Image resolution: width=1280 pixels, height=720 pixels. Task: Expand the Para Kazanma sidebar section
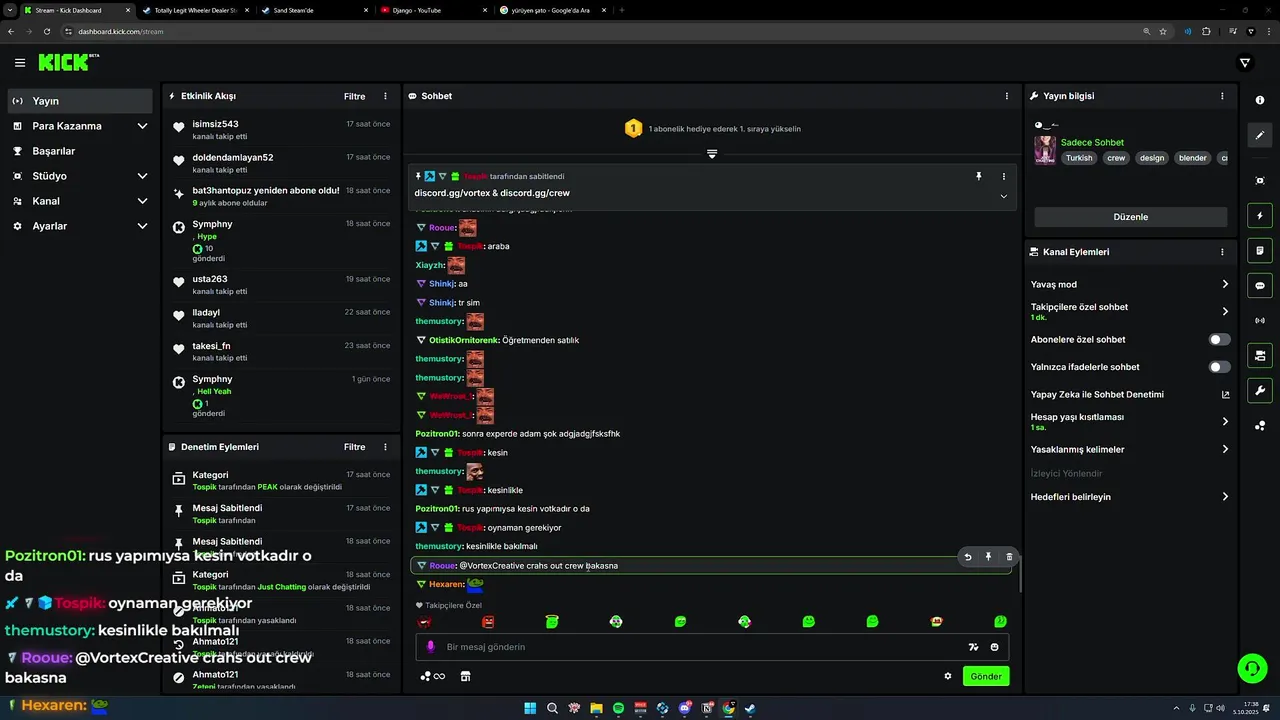[x=80, y=126]
